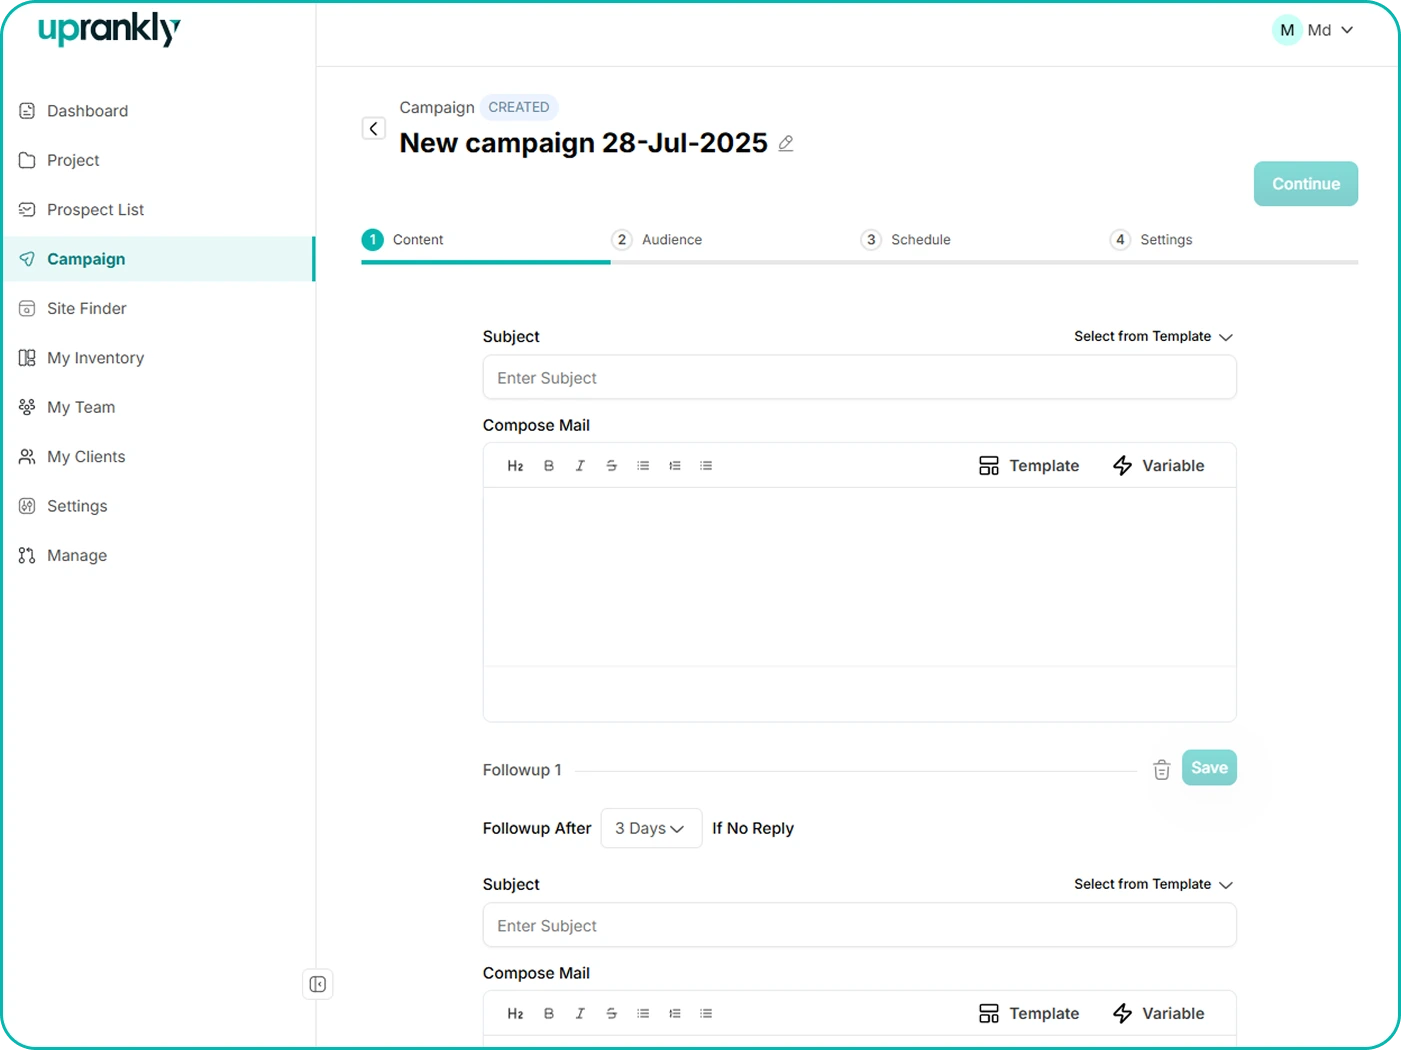Edit campaign name with pencil icon
Viewport: 1401px width, 1050px height.
pos(786,143)
